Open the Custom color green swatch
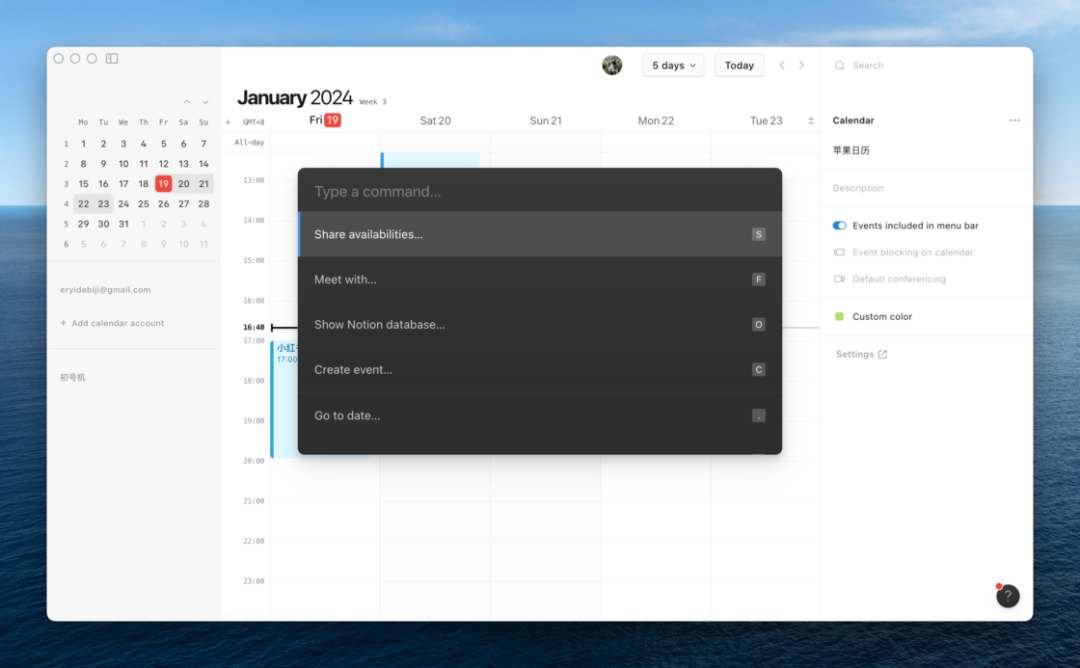The width and height of the screenshot is (1080, 668). pos(839,316)
